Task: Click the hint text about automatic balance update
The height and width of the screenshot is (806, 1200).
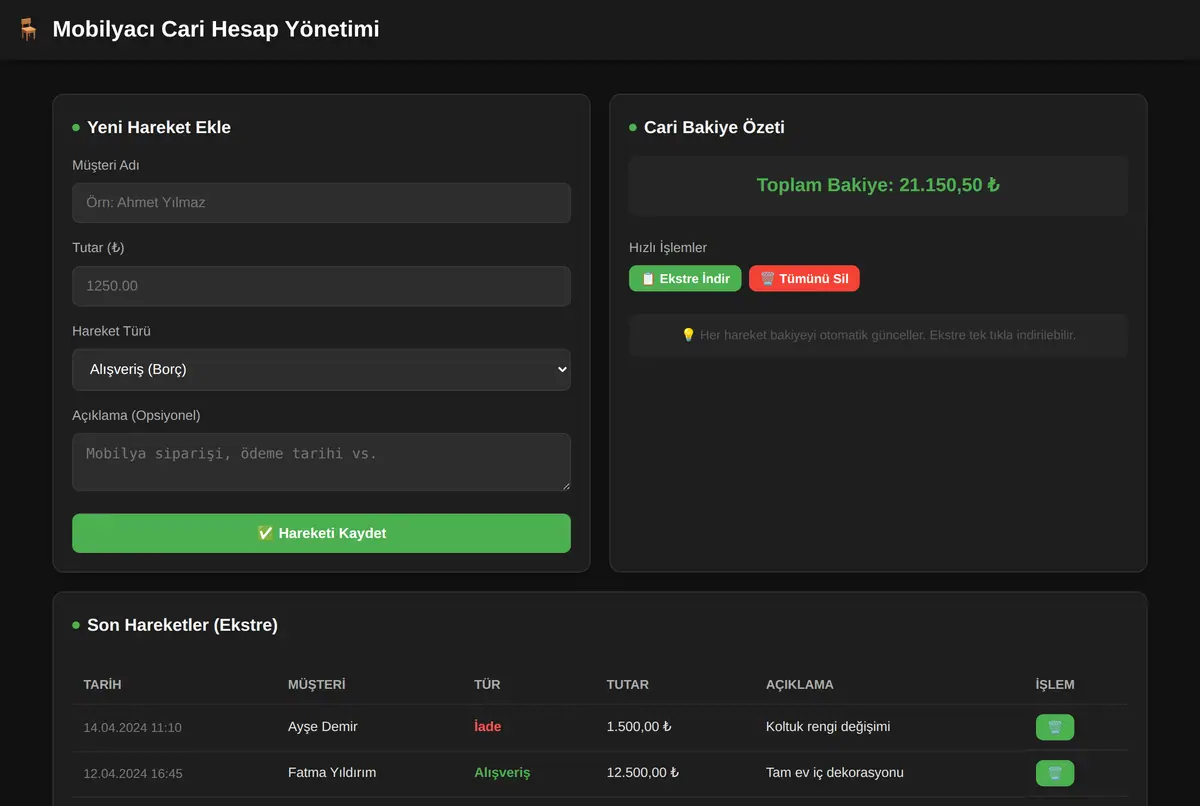Action: (x=878, y=335)
